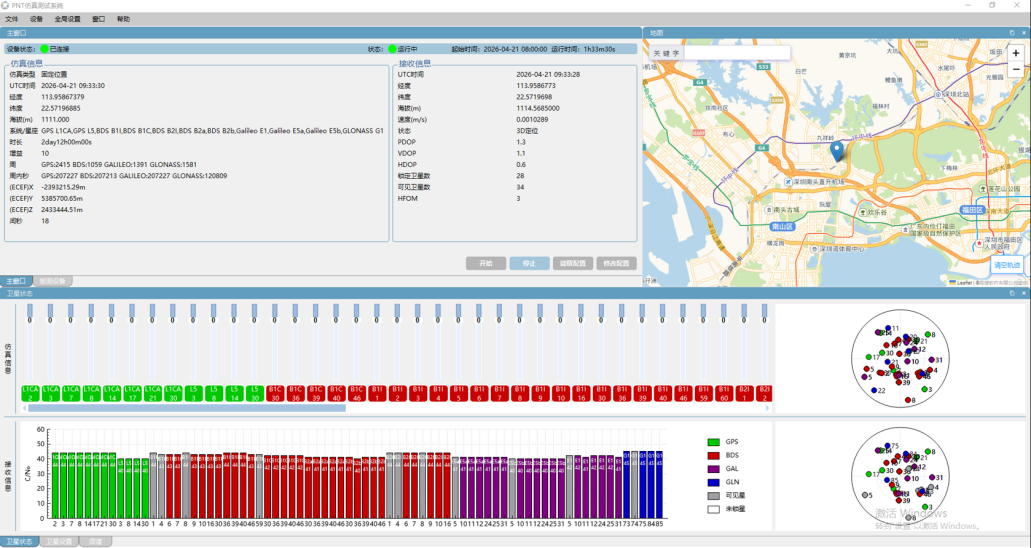Screen dimensions: 1031x548
Task: Click the green 运行中 running status indicator
Action: click(393, 49)
